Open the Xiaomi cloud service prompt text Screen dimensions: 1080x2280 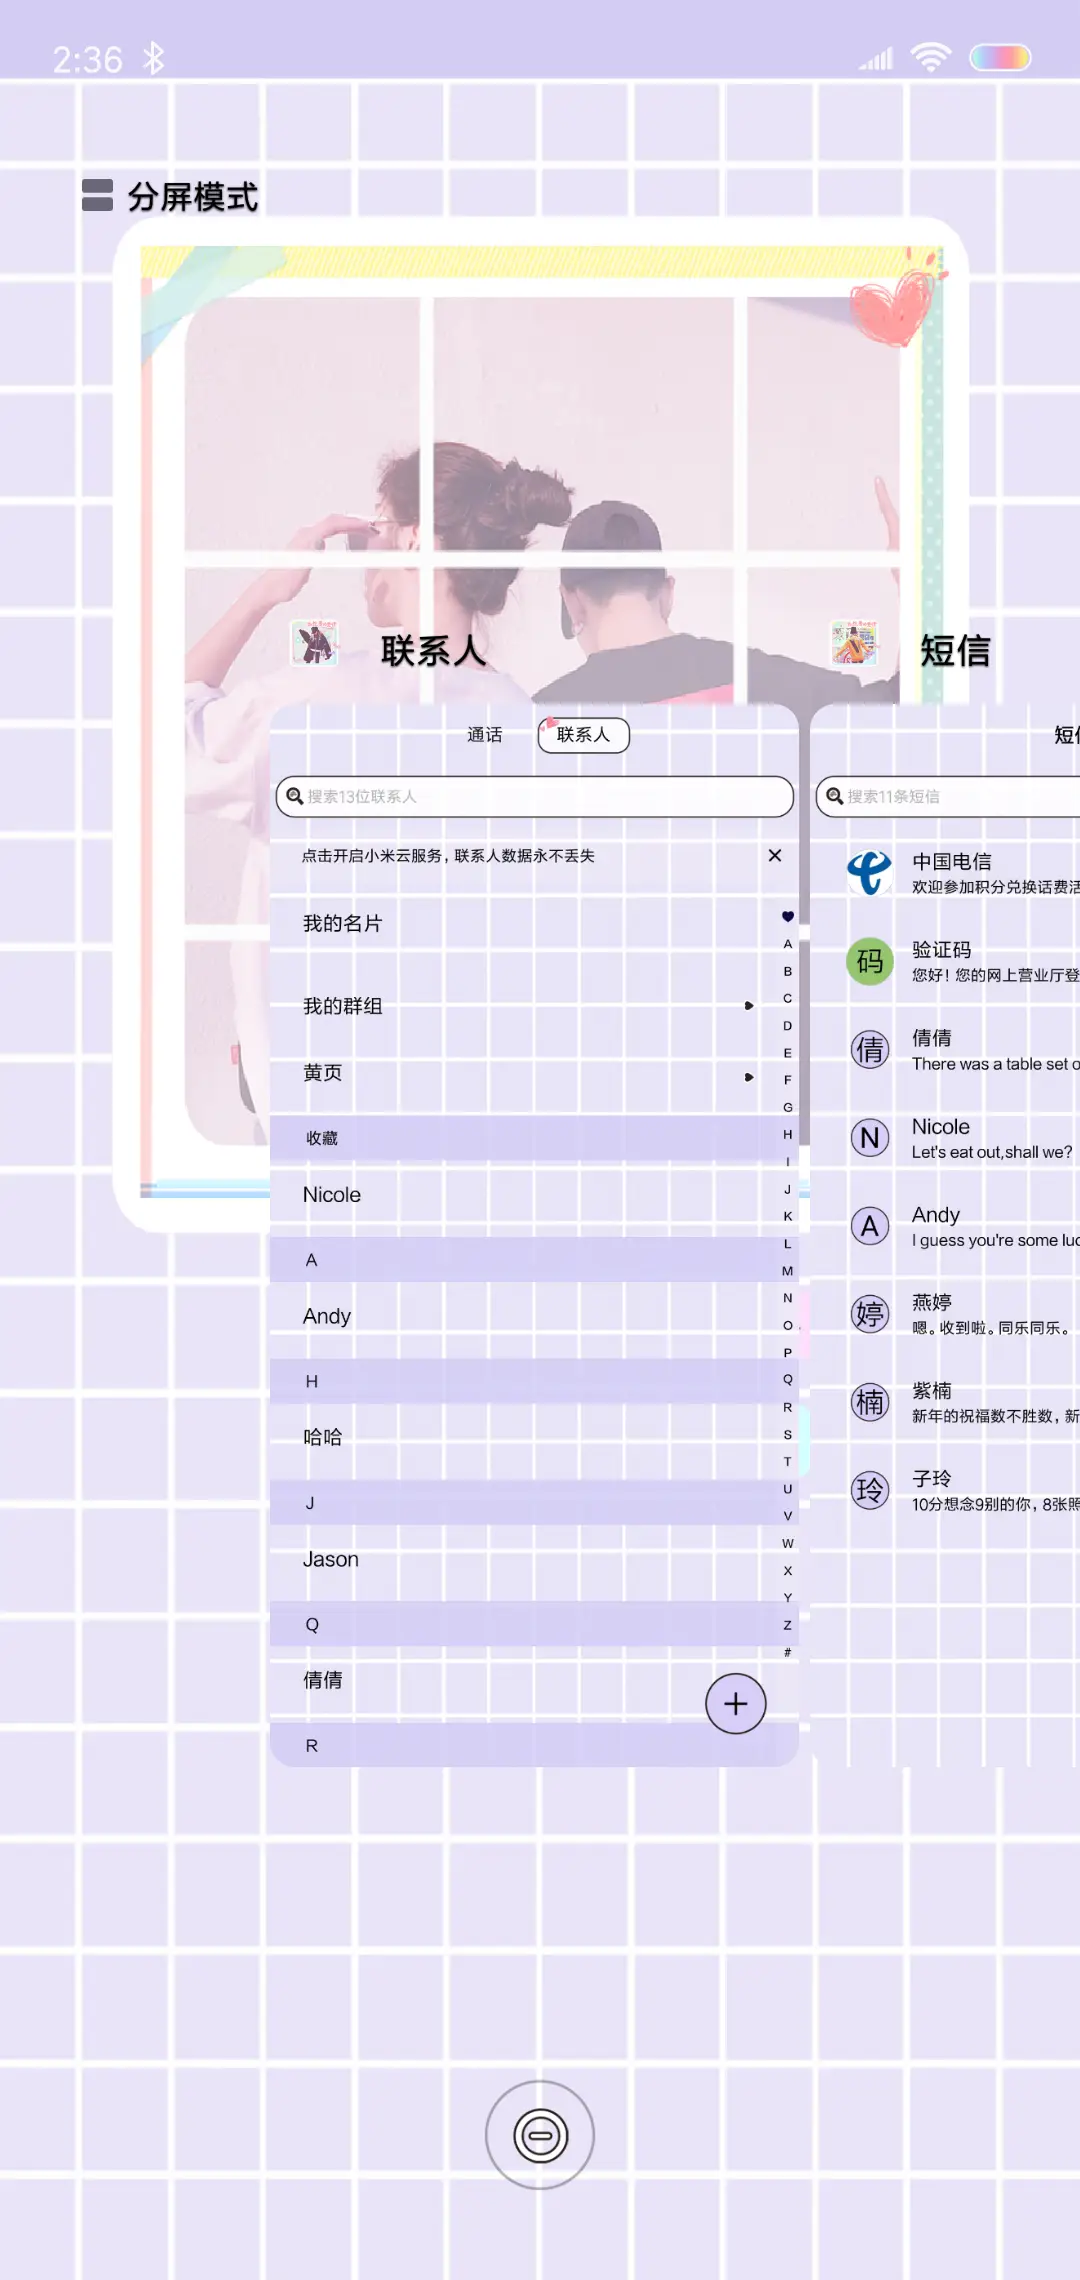click(448, 856)
